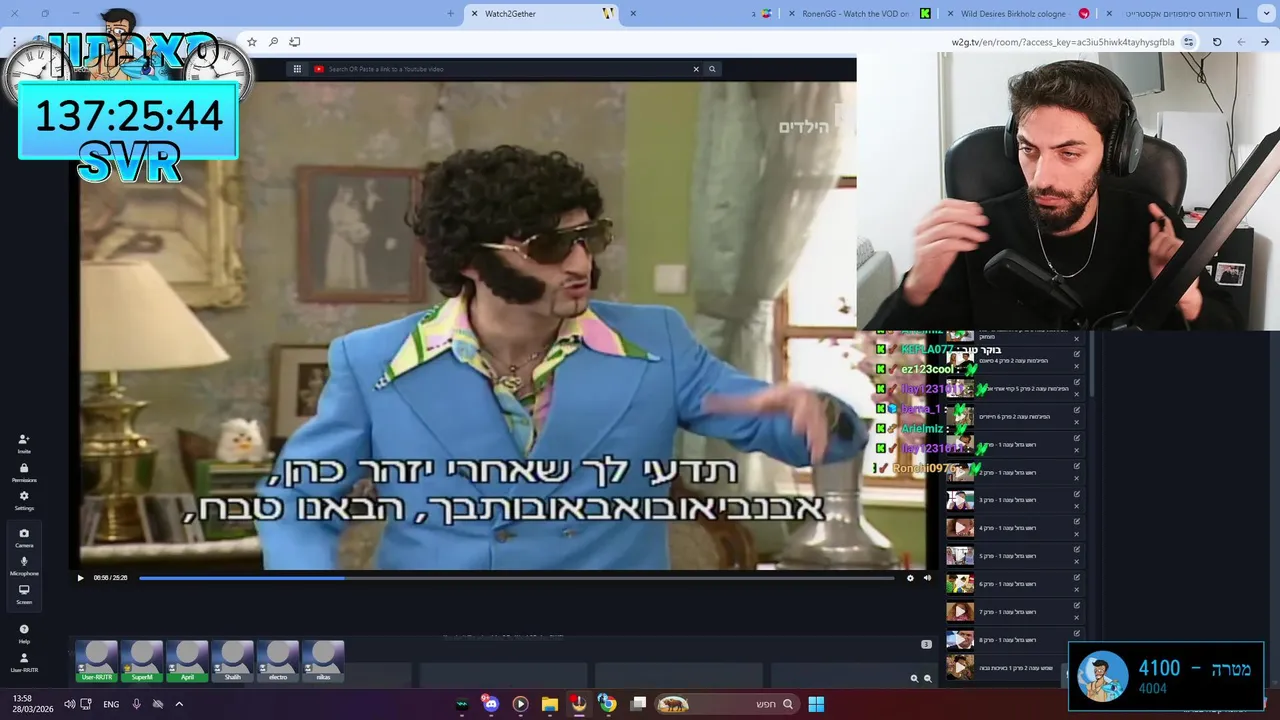Select playlist title שמש עונה 2 פרק 1

pyautogui.click(x=1016, y=668)
